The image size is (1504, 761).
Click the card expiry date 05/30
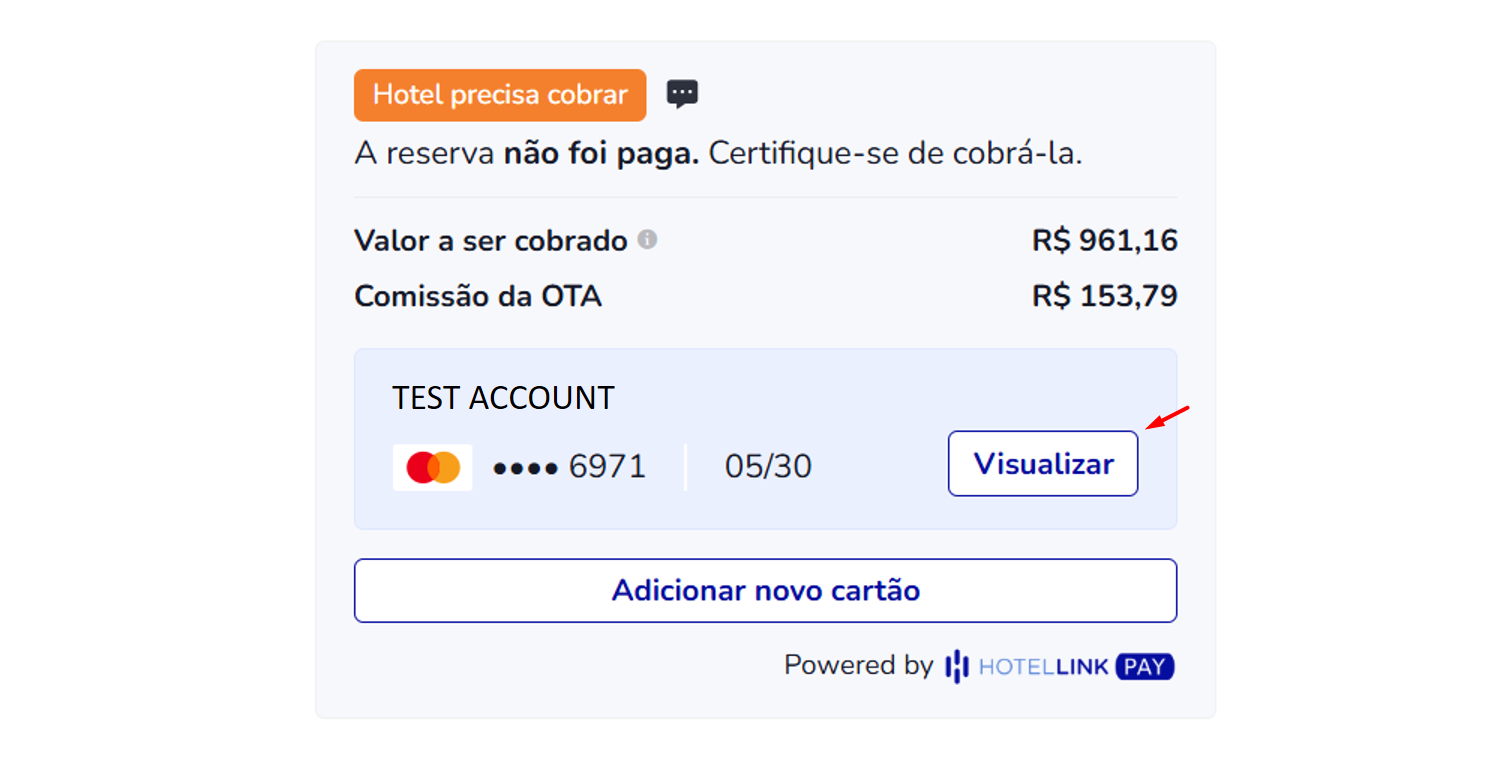[768, 467]
